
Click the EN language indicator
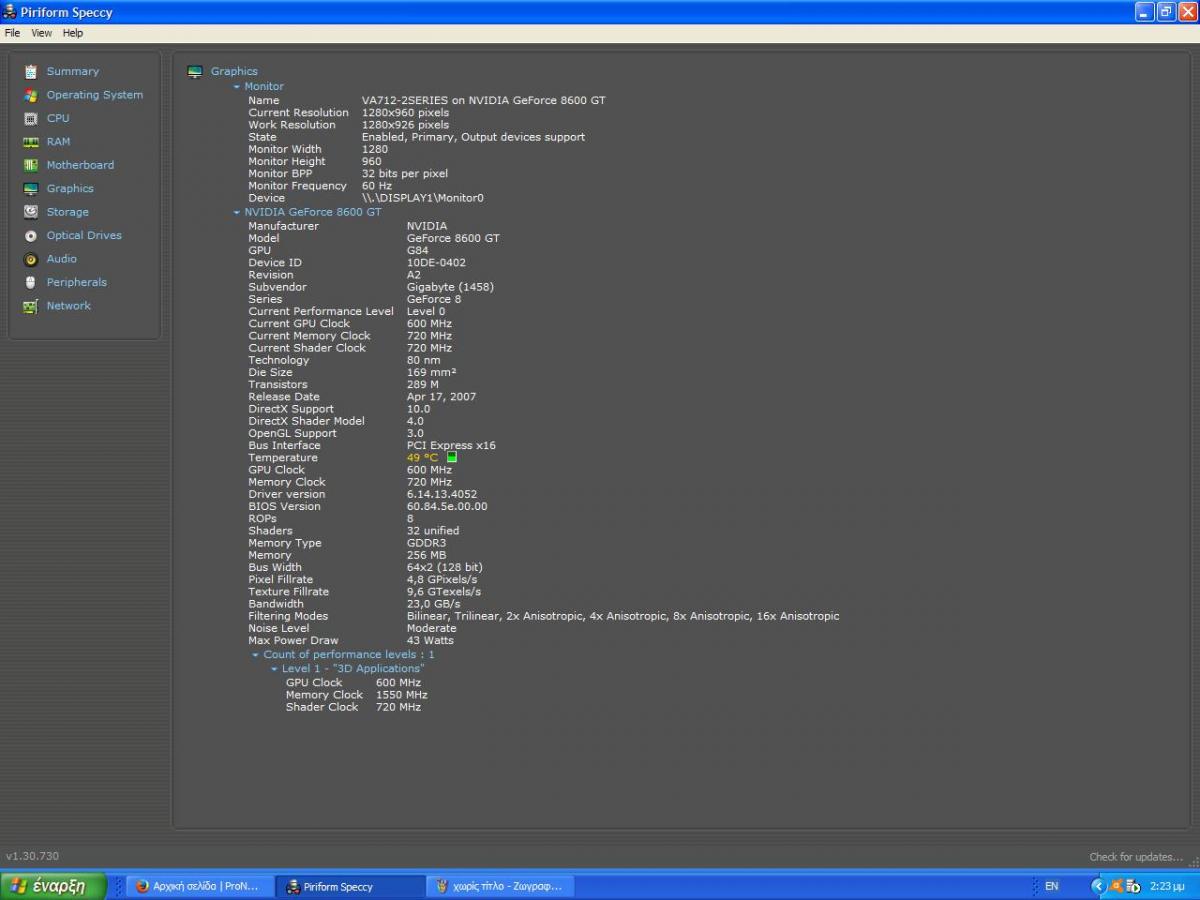point(1052,886)
